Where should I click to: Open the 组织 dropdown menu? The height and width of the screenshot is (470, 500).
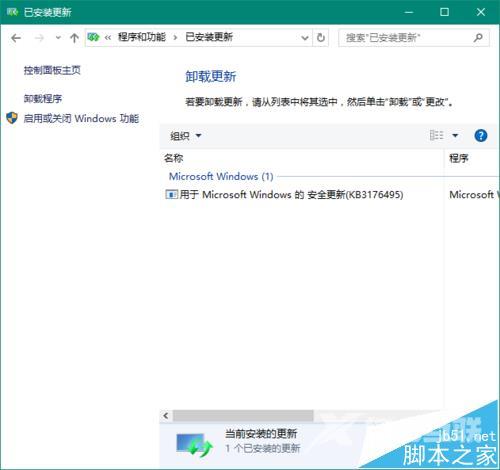[186, 136]
